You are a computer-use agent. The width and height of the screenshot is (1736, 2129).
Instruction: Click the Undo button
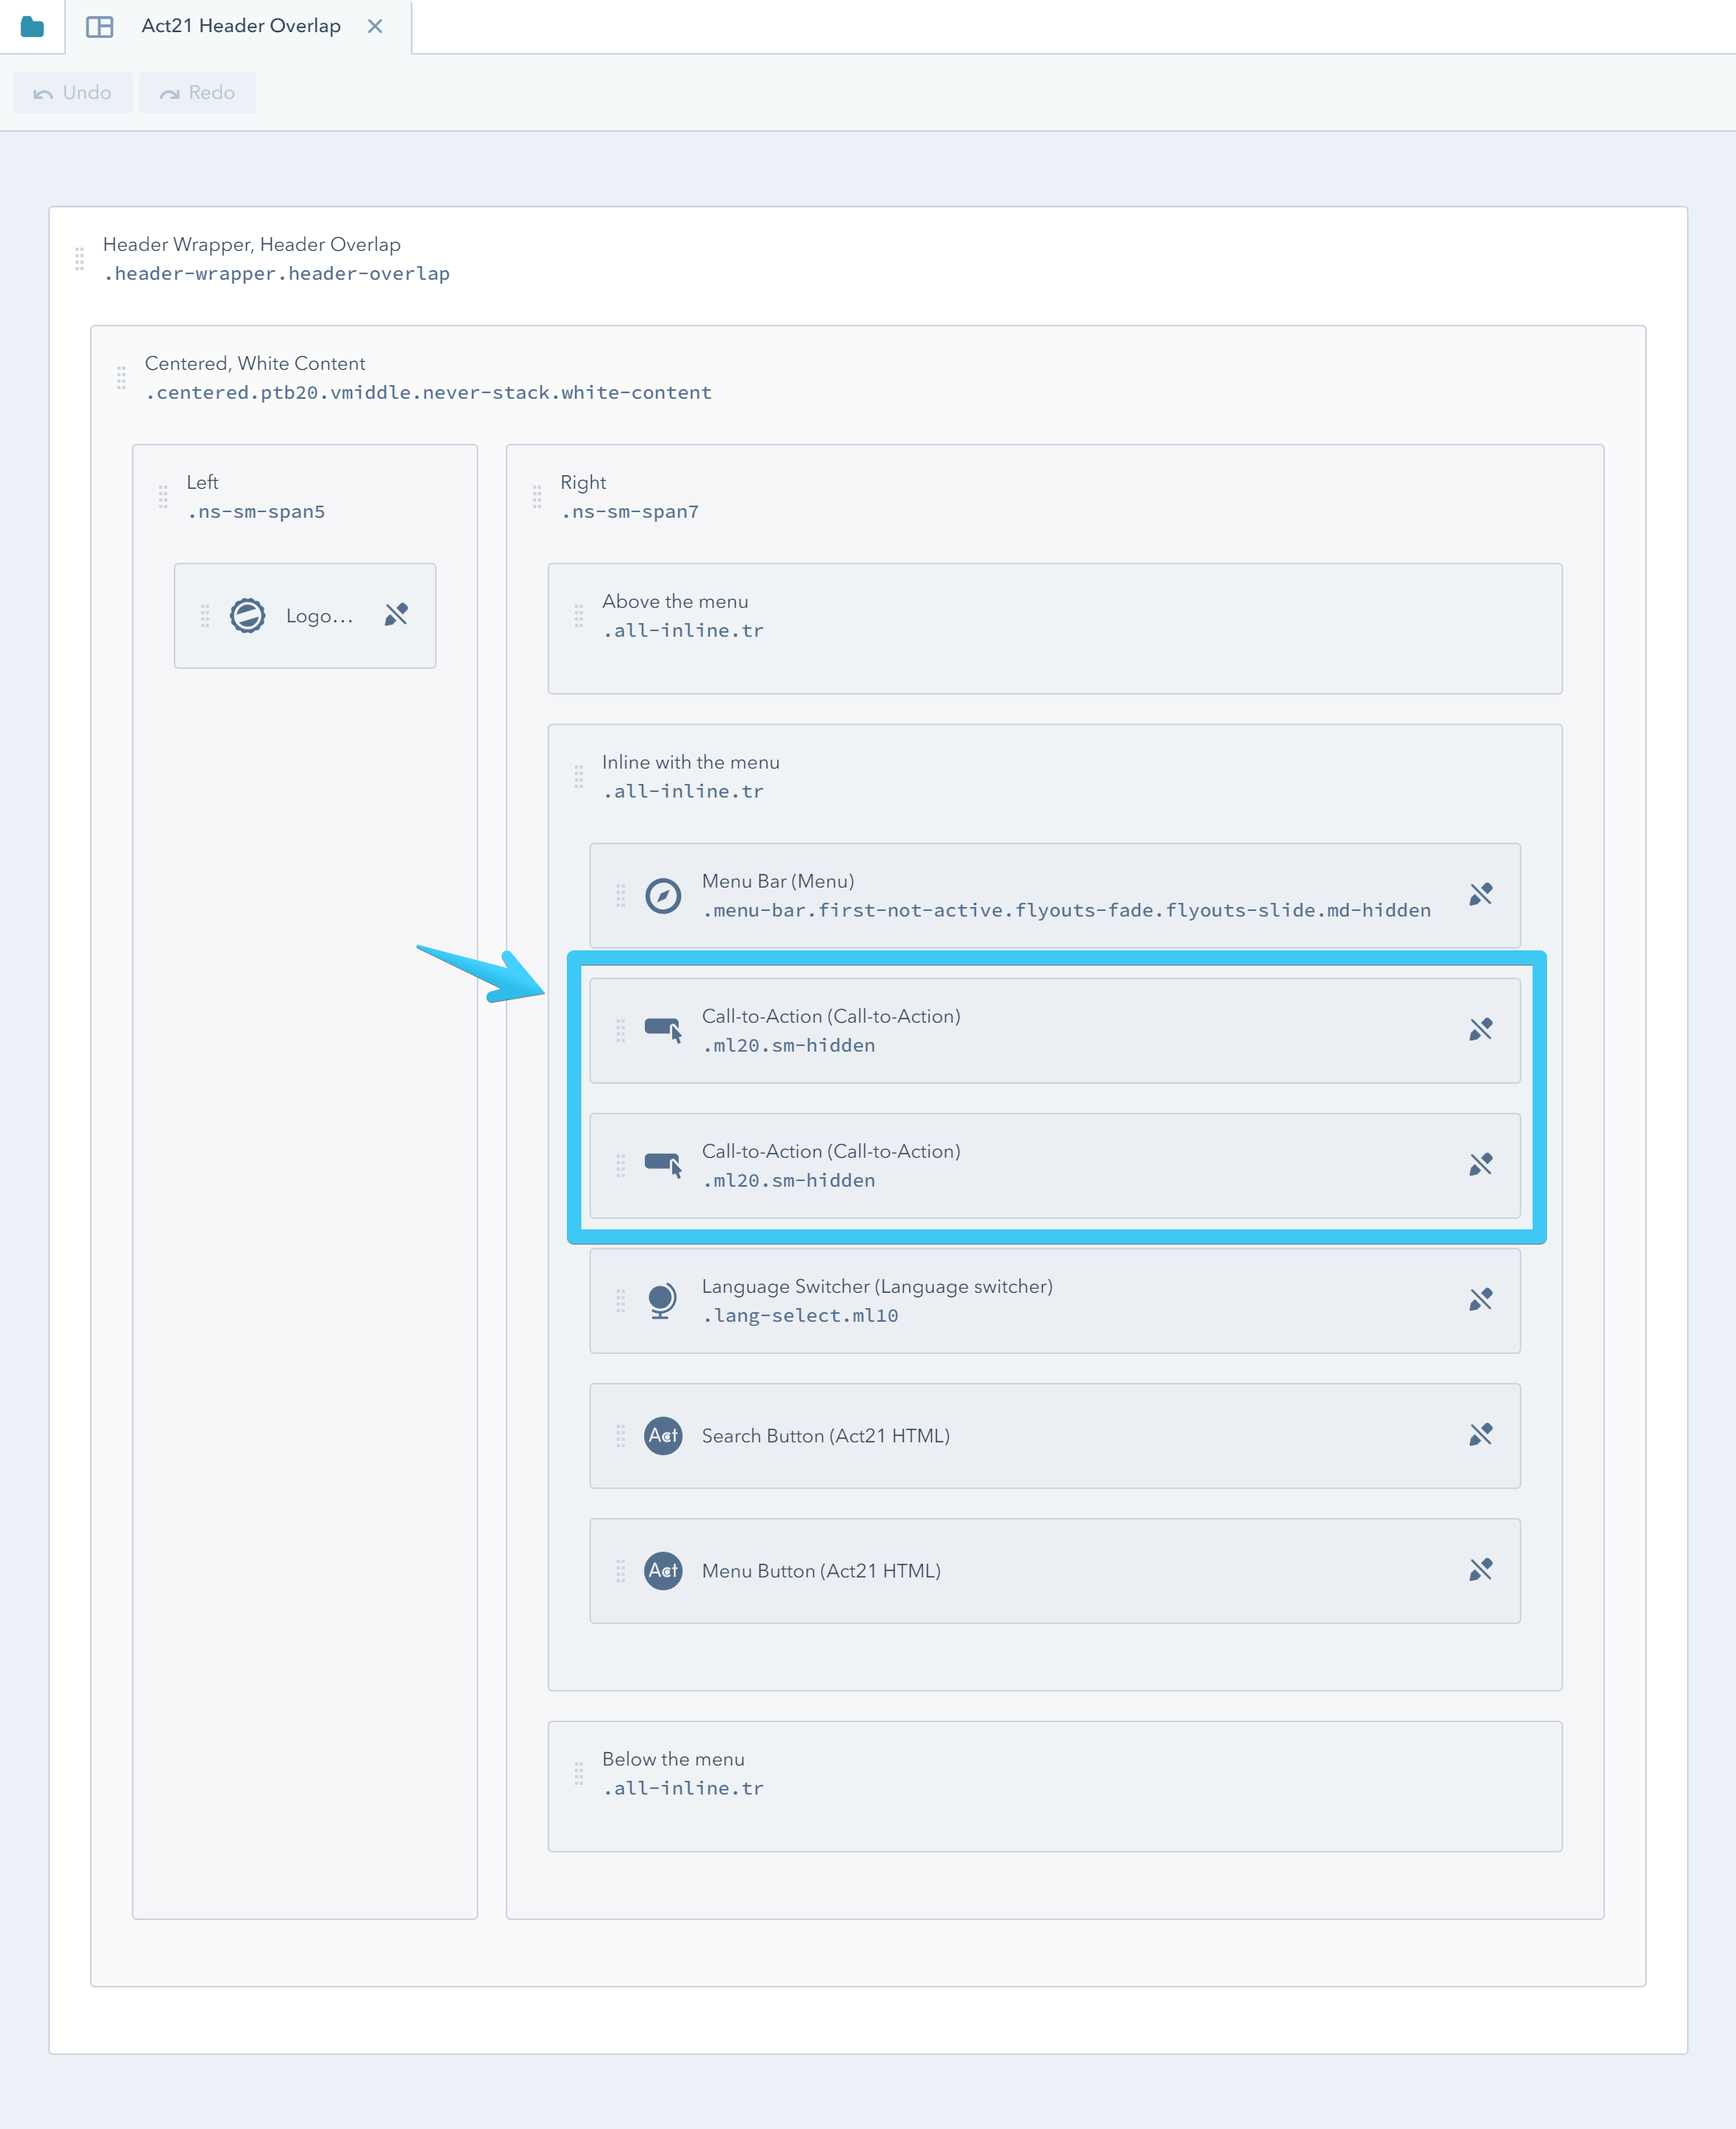(72, 92)
